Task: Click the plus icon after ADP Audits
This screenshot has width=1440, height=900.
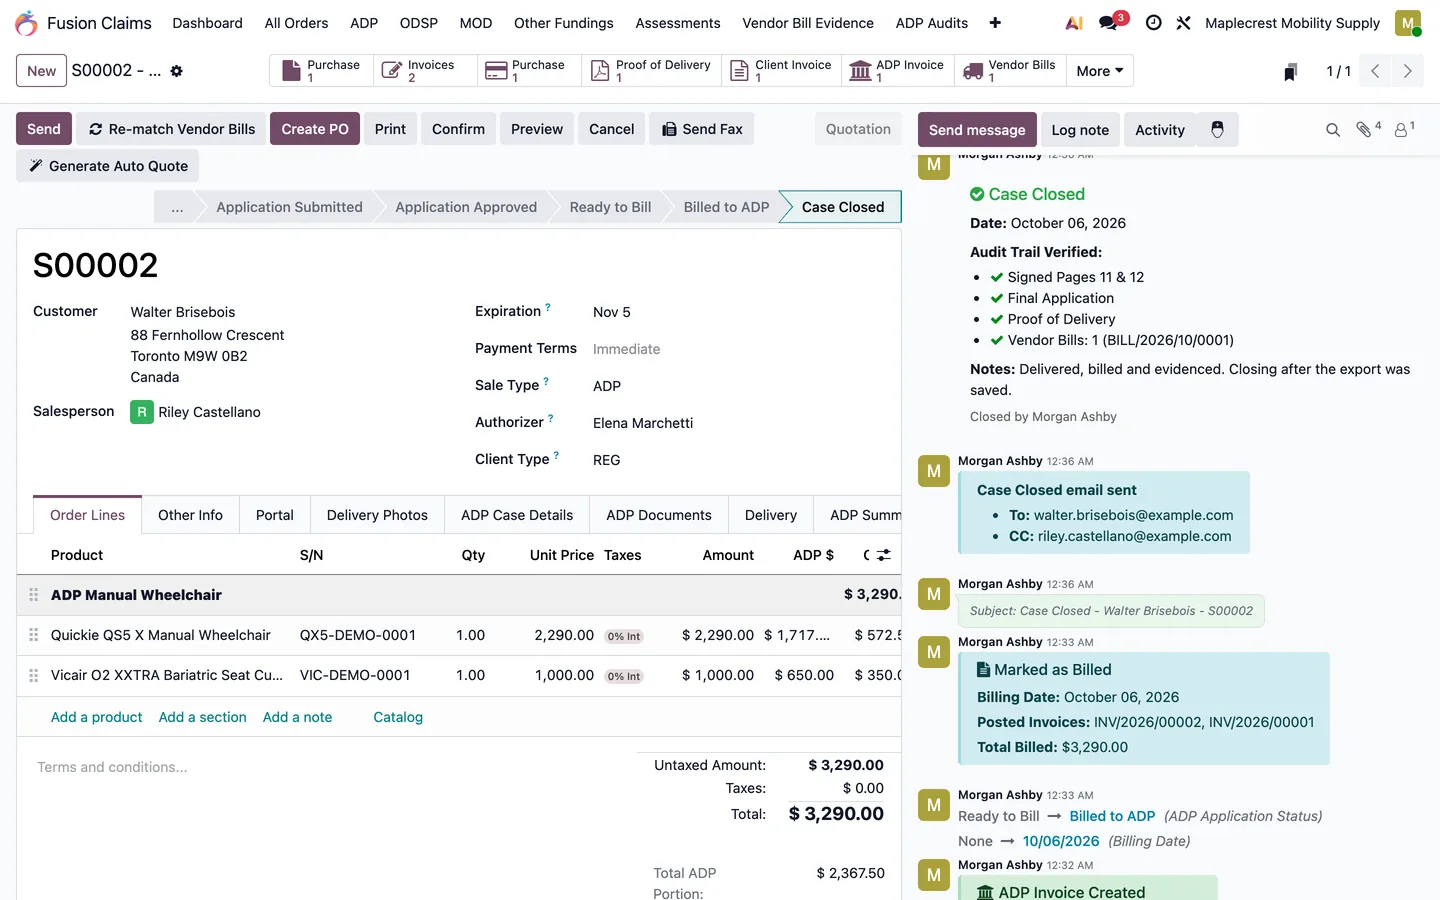Action: point(995,23)
